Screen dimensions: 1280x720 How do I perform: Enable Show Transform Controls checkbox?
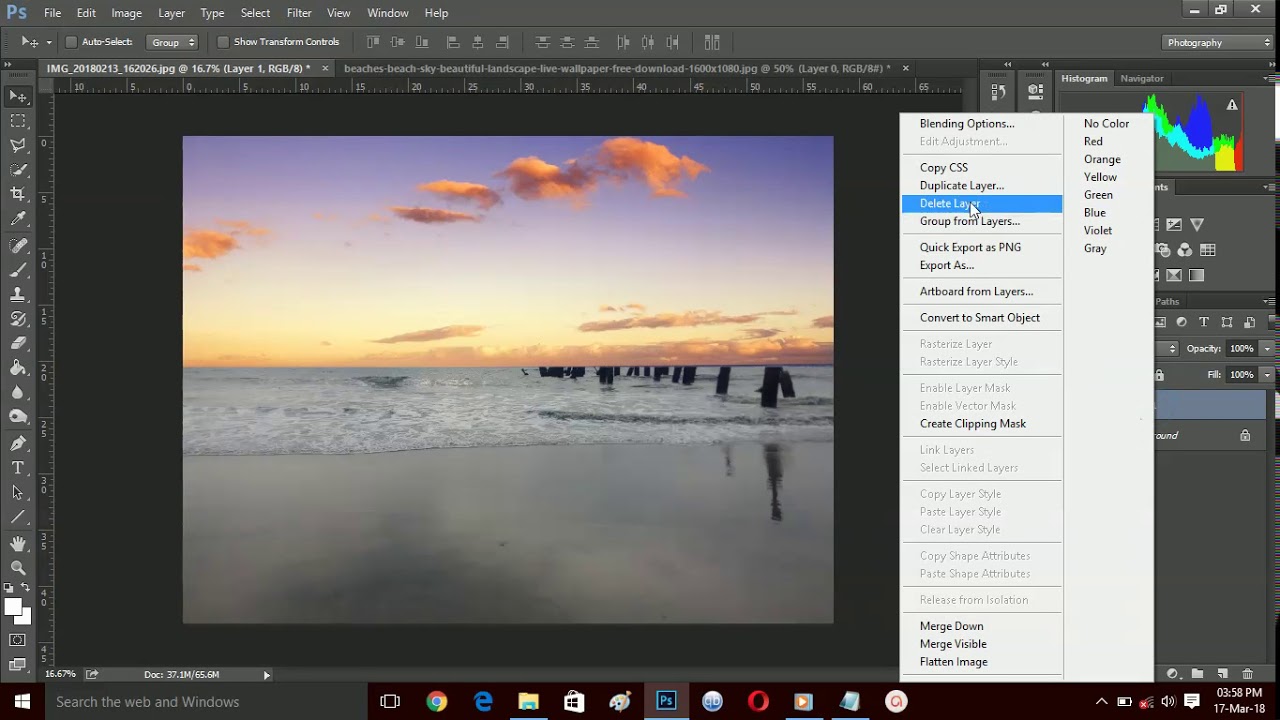[x=223, y=42]
